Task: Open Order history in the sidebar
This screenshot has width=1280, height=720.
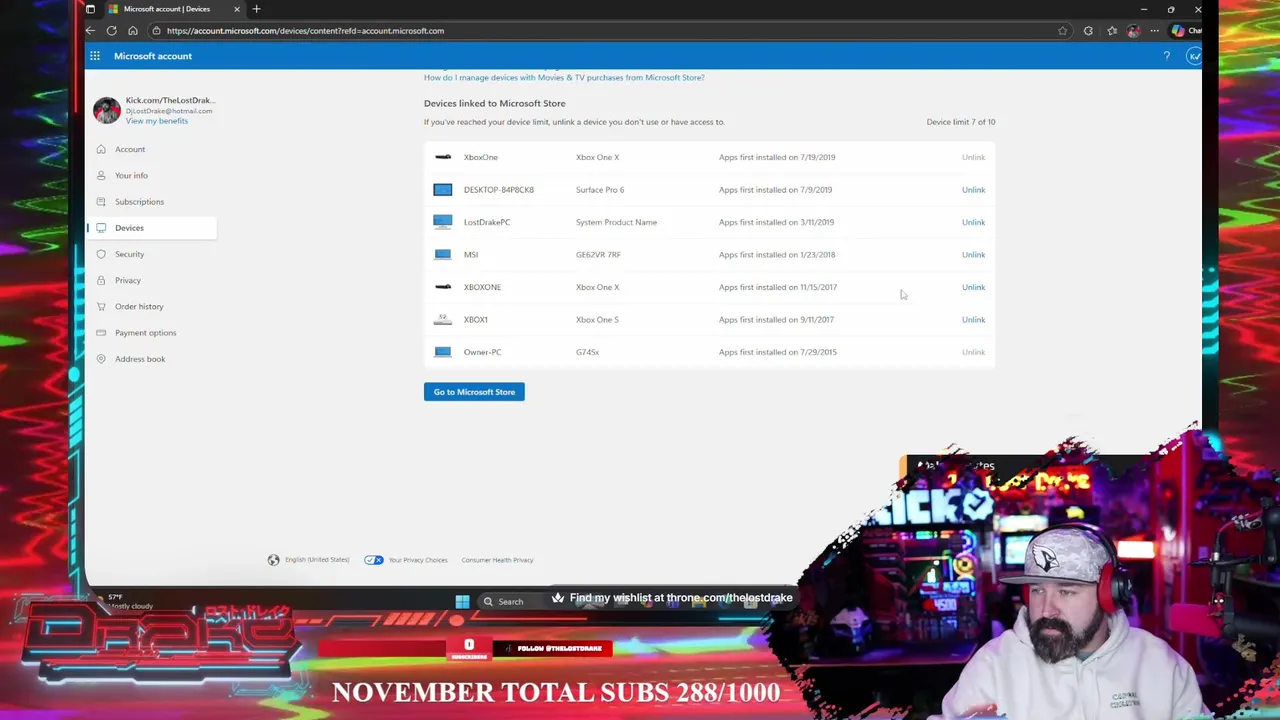Action: click(x=139, y=306)
